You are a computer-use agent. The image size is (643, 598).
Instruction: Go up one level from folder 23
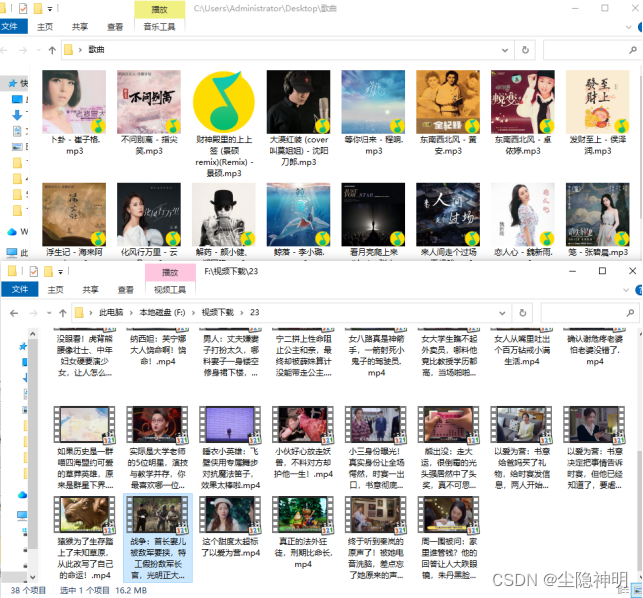[x=63, y=313]
